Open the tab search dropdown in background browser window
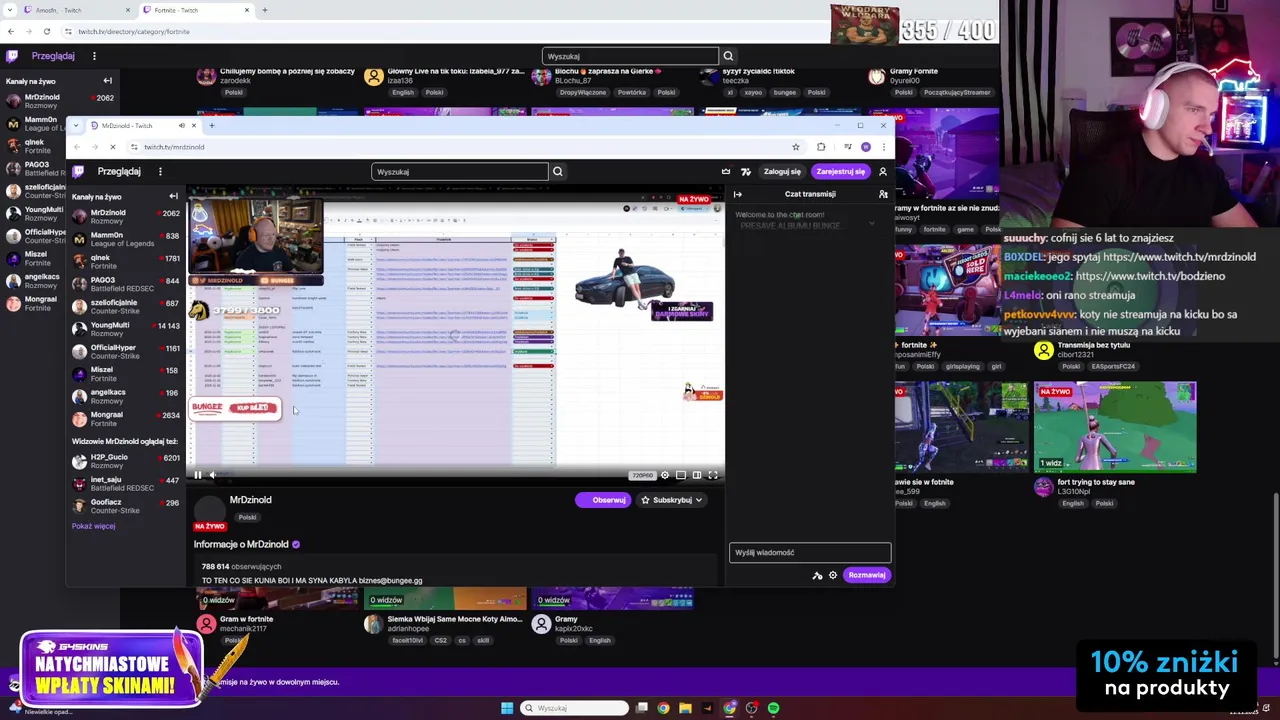The image size is (1280, 720). [11, 10]
